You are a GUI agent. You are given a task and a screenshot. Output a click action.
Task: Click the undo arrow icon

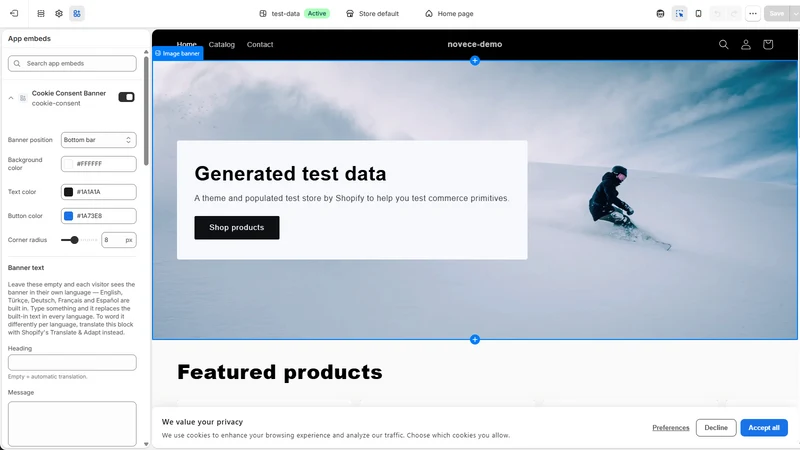[717, 14]
